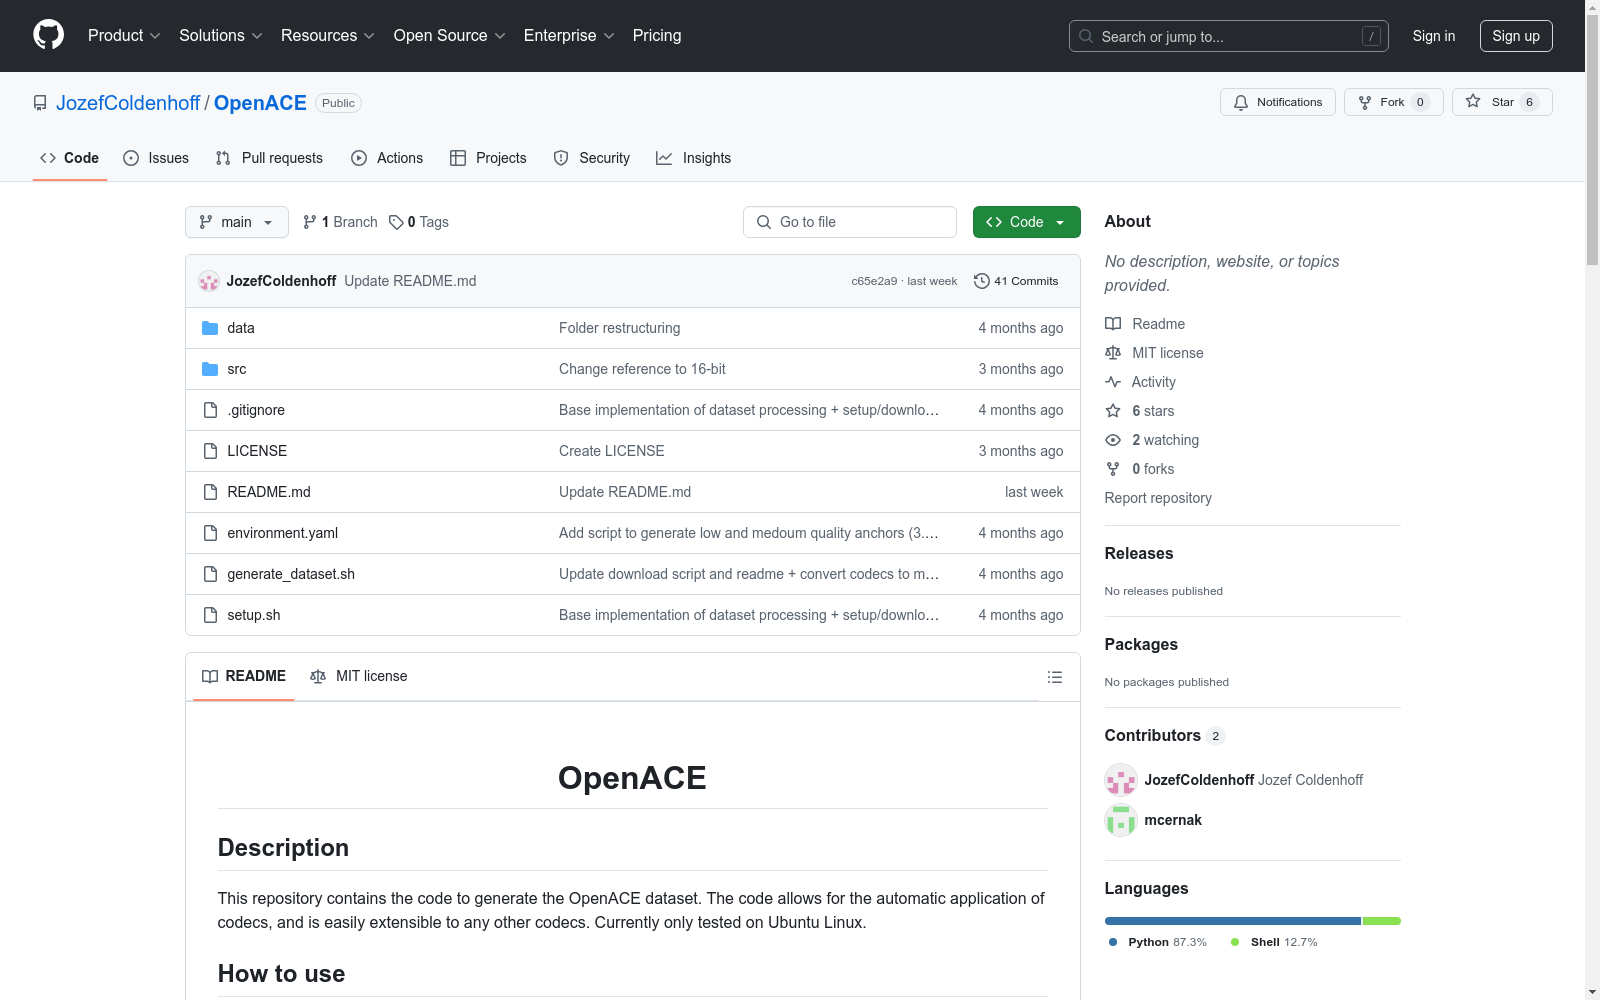Expand the Enterprise menu
This screenshot has height=1000, width=1600.
(x=569, y=36)
